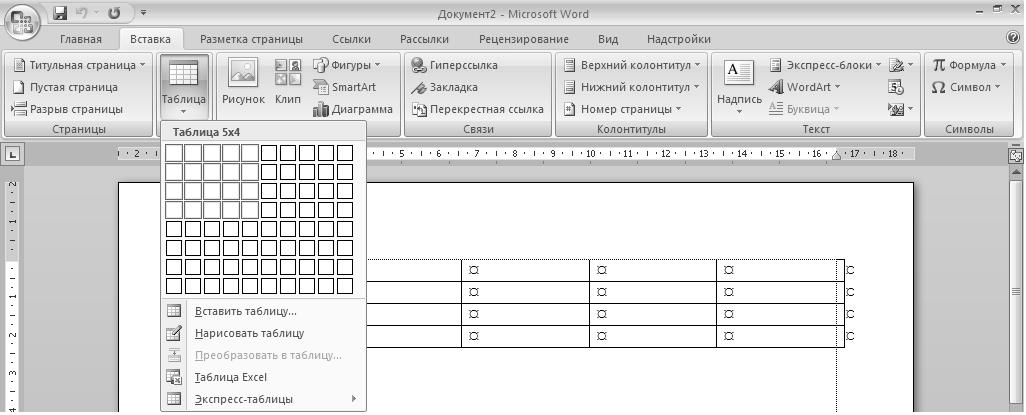Open the Надстройки tab
The width and height of the screenshot is (1026, 415).
[x=679, y=39]
